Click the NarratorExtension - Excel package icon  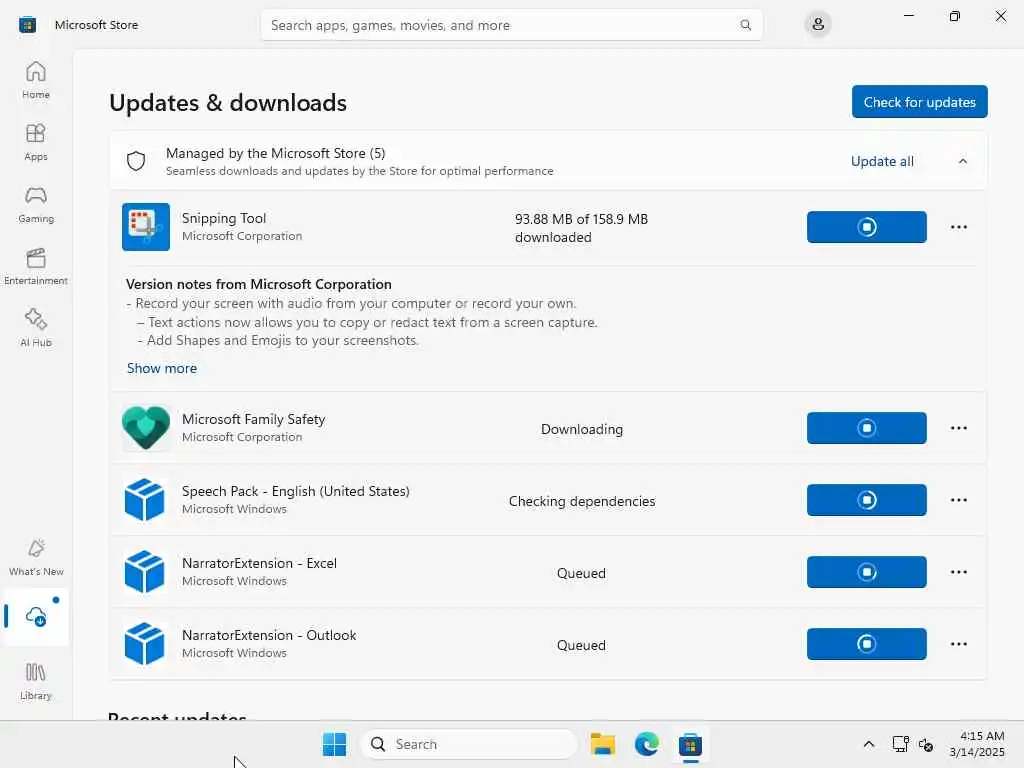click(x=145, y=571)
